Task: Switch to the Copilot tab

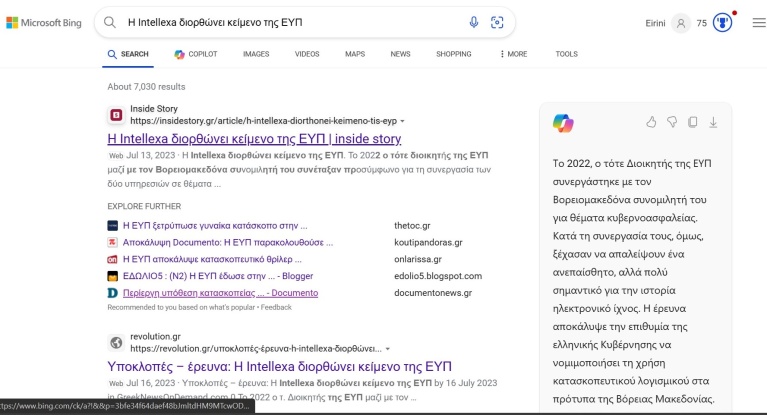Action: [x=196, y=54]
